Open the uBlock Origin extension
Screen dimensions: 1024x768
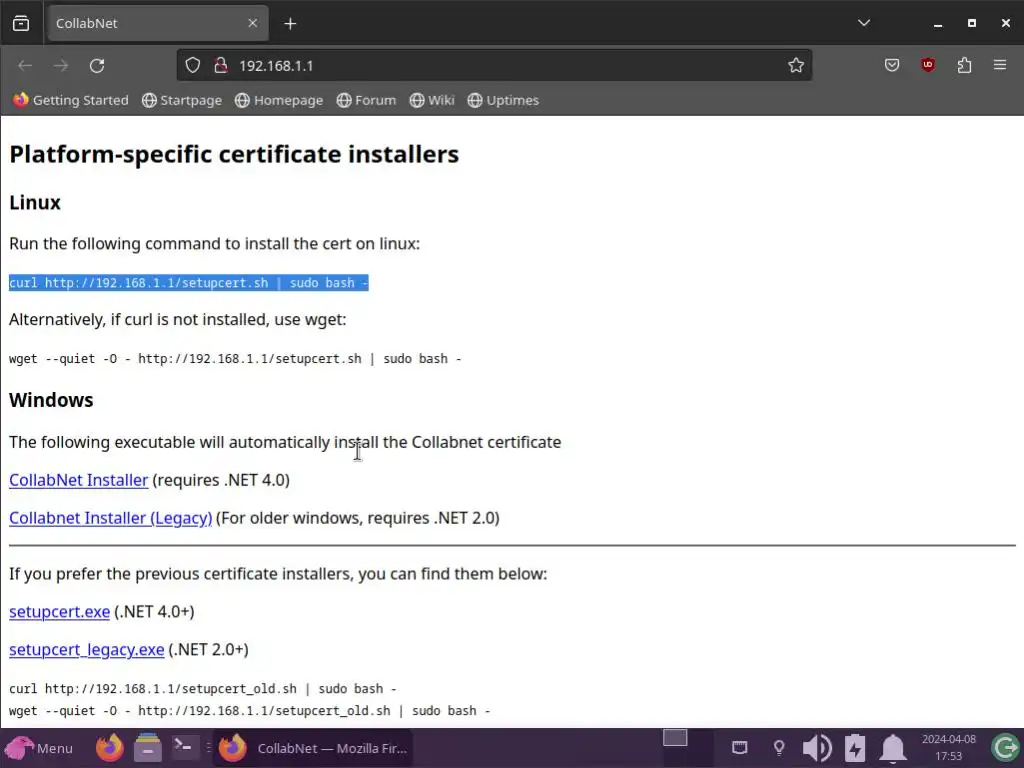click(927, 65)
